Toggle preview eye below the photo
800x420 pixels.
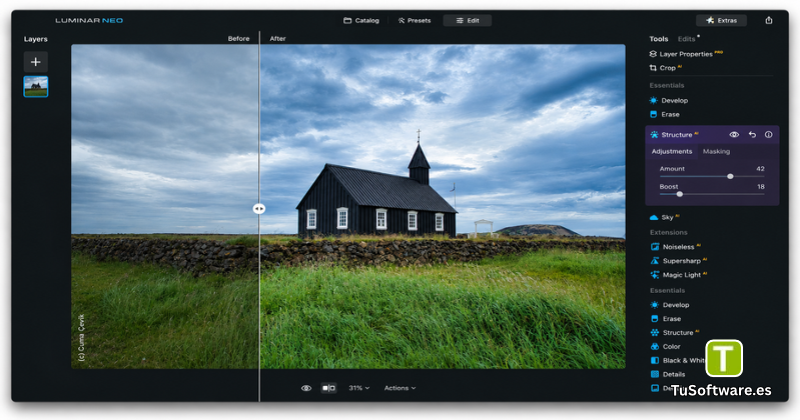pos(306,388)
